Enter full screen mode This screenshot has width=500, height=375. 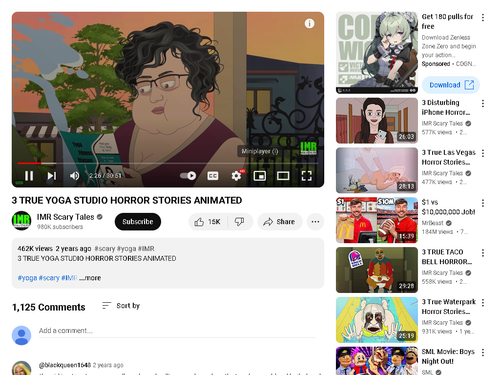click(306, 176)
